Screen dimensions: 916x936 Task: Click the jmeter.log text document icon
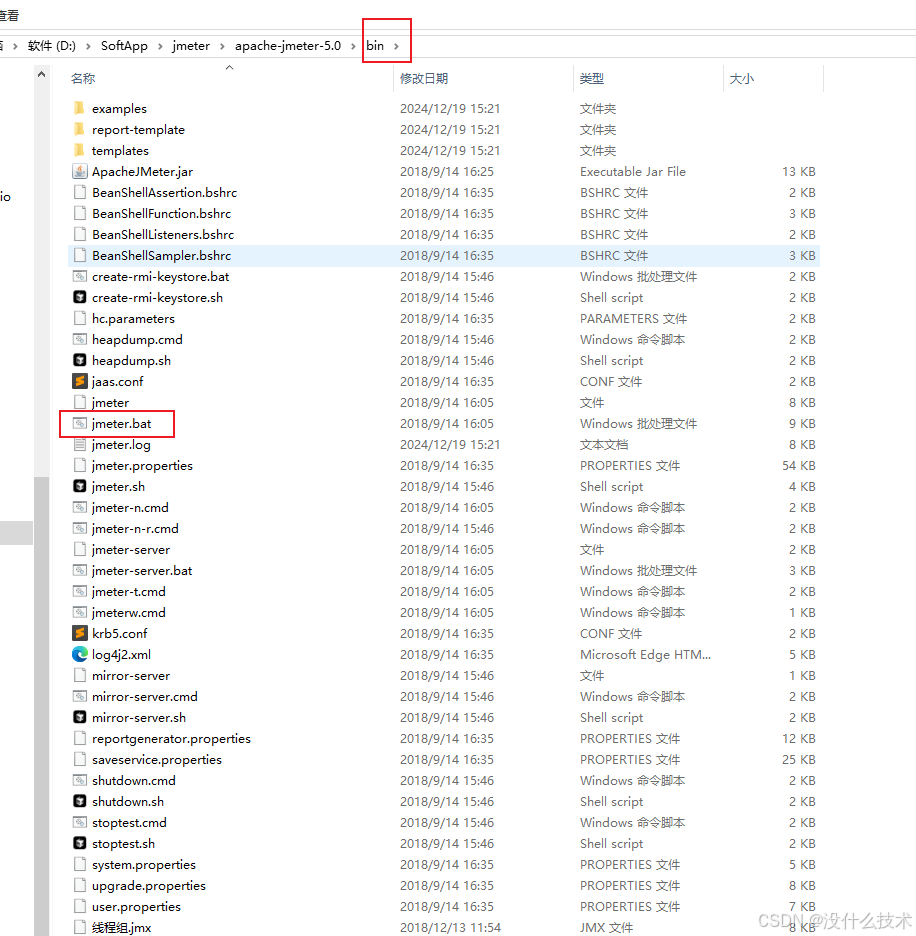pos(79,444)
